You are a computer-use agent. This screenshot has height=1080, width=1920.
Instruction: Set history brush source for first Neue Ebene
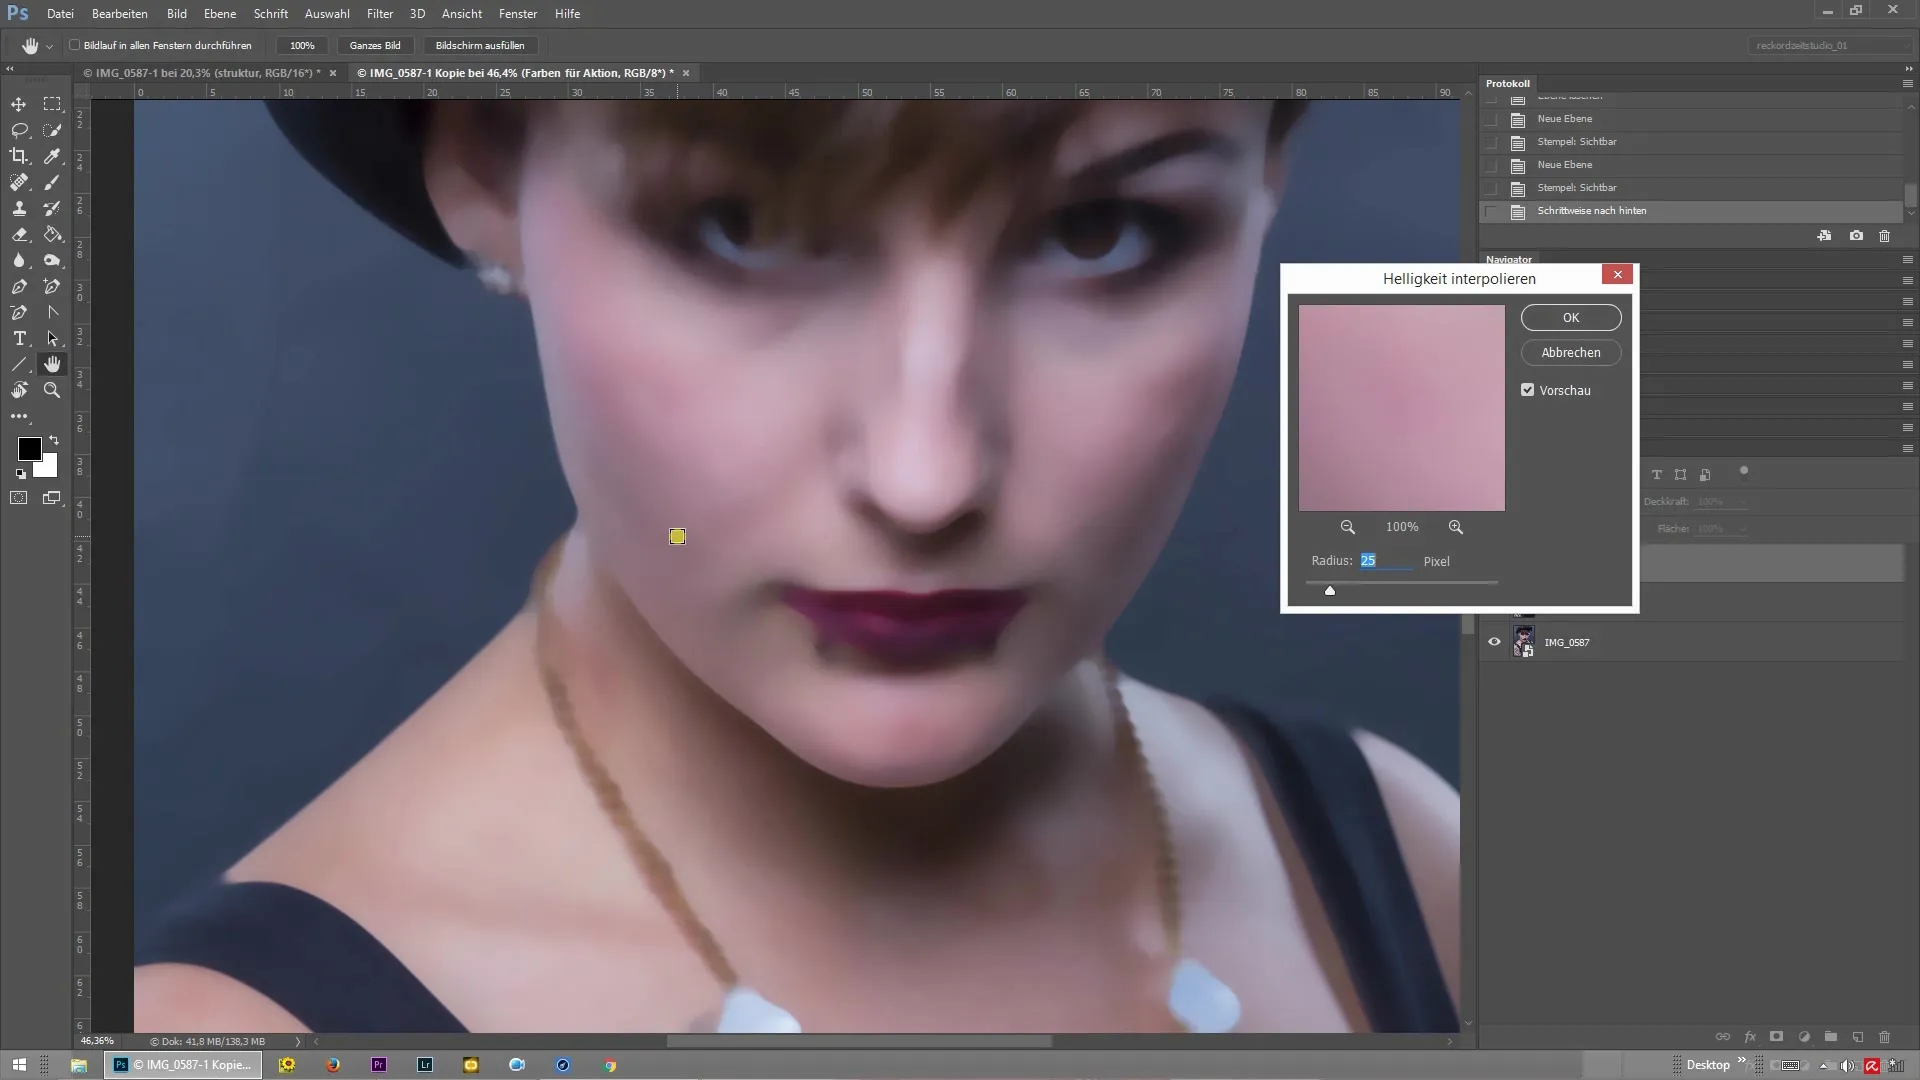point(1491,119)
